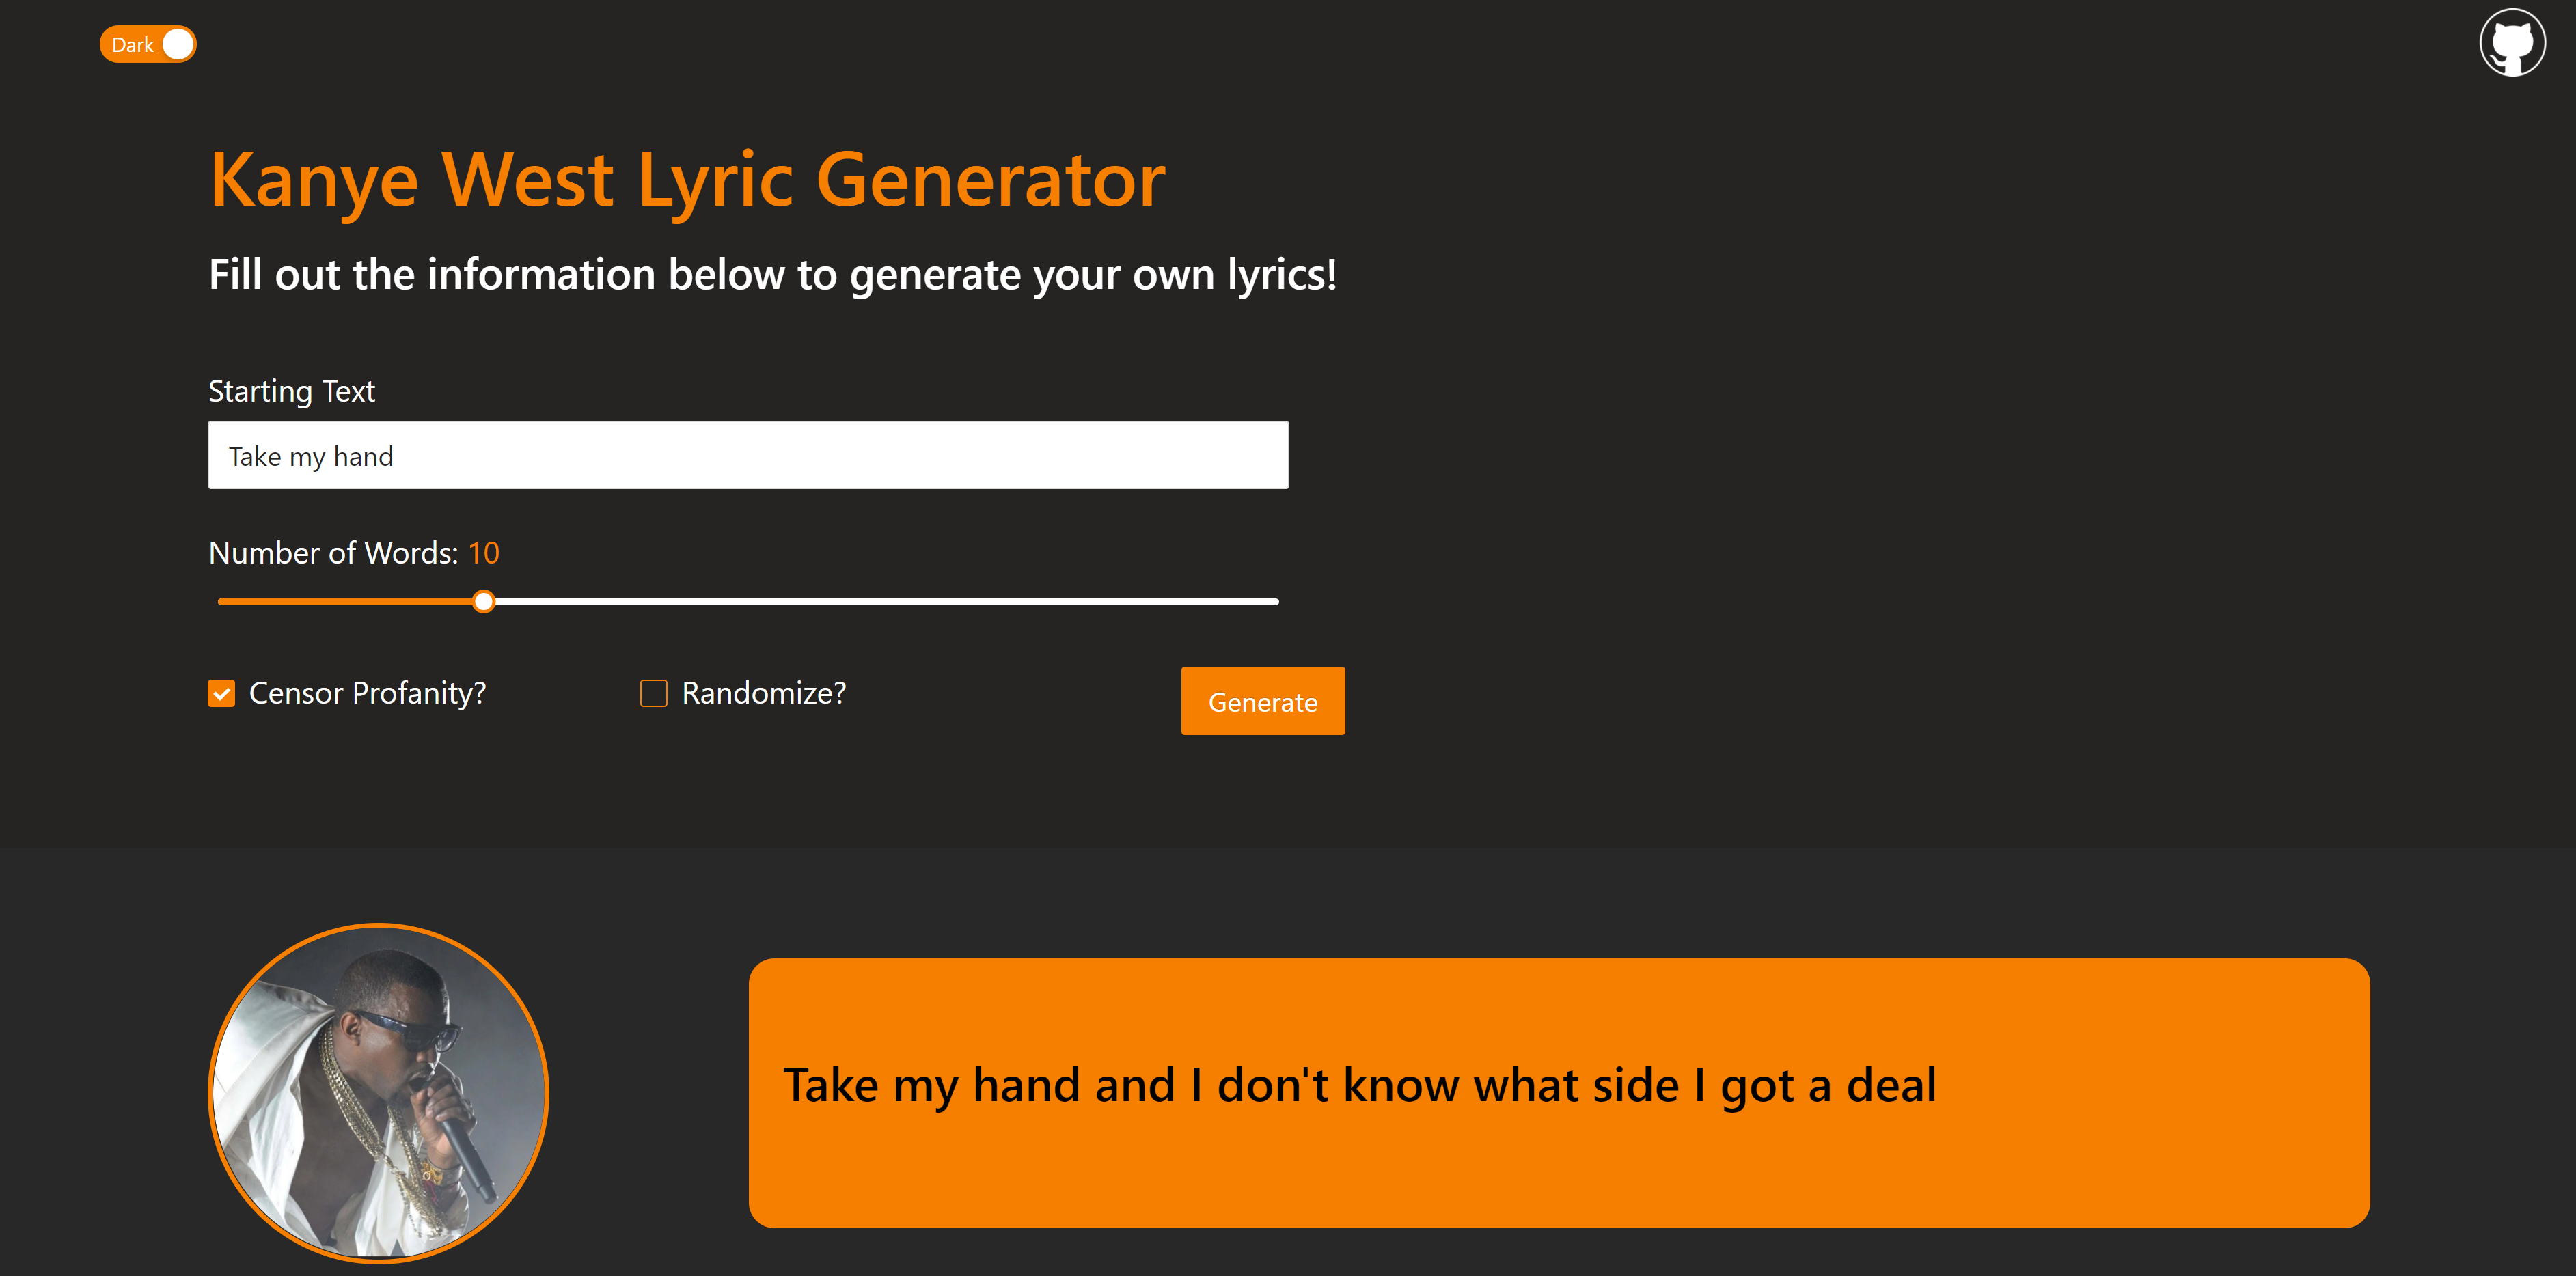Click the "Starting Text" field label
2576x1276 pixels.
291,391
